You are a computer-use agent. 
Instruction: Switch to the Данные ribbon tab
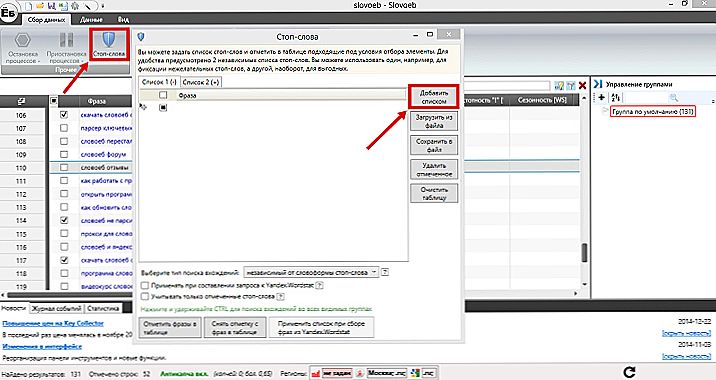click(91, 20)
